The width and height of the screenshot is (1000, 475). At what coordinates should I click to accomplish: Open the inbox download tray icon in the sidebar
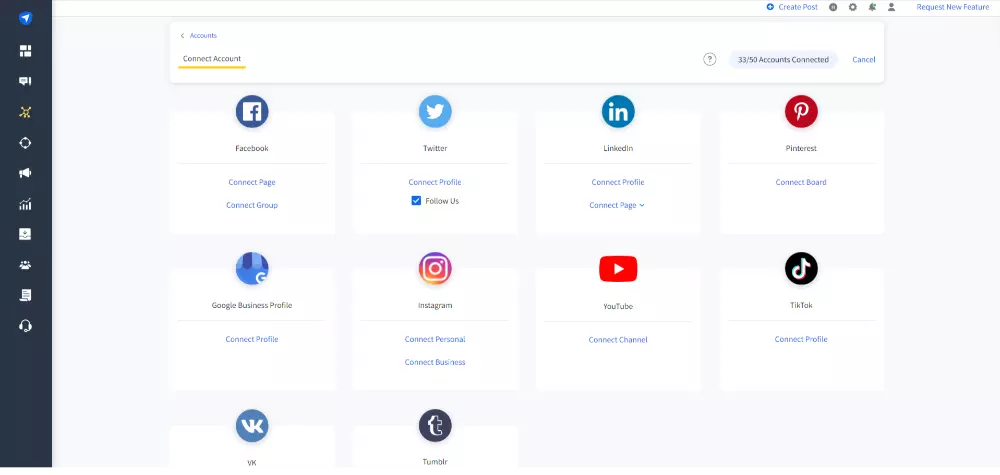point(26,234)
